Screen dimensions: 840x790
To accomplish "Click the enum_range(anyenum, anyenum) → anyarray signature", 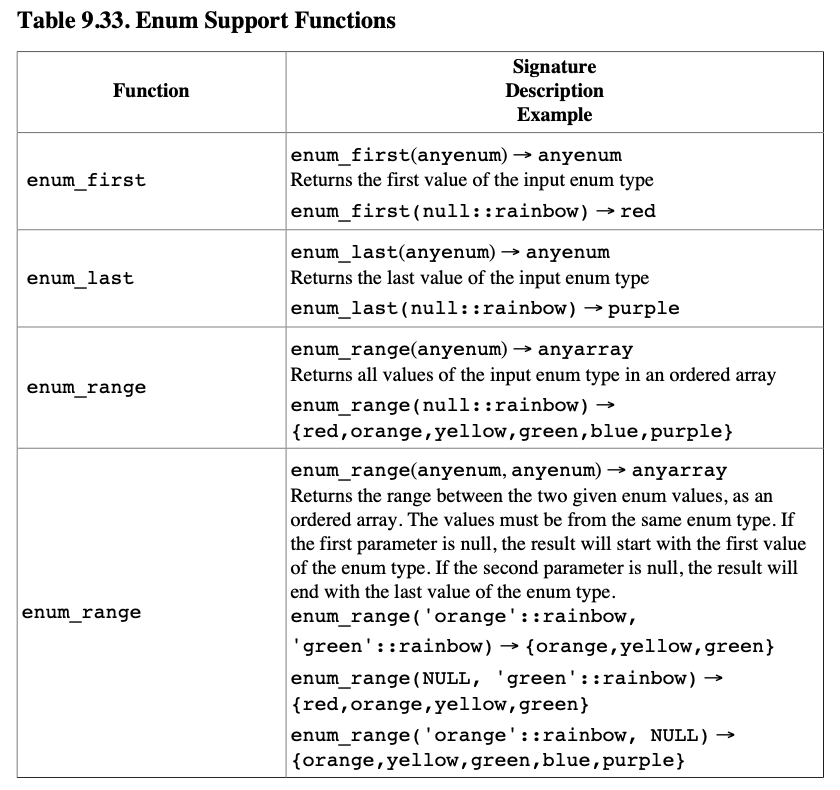I will click(x=509, y=470).
